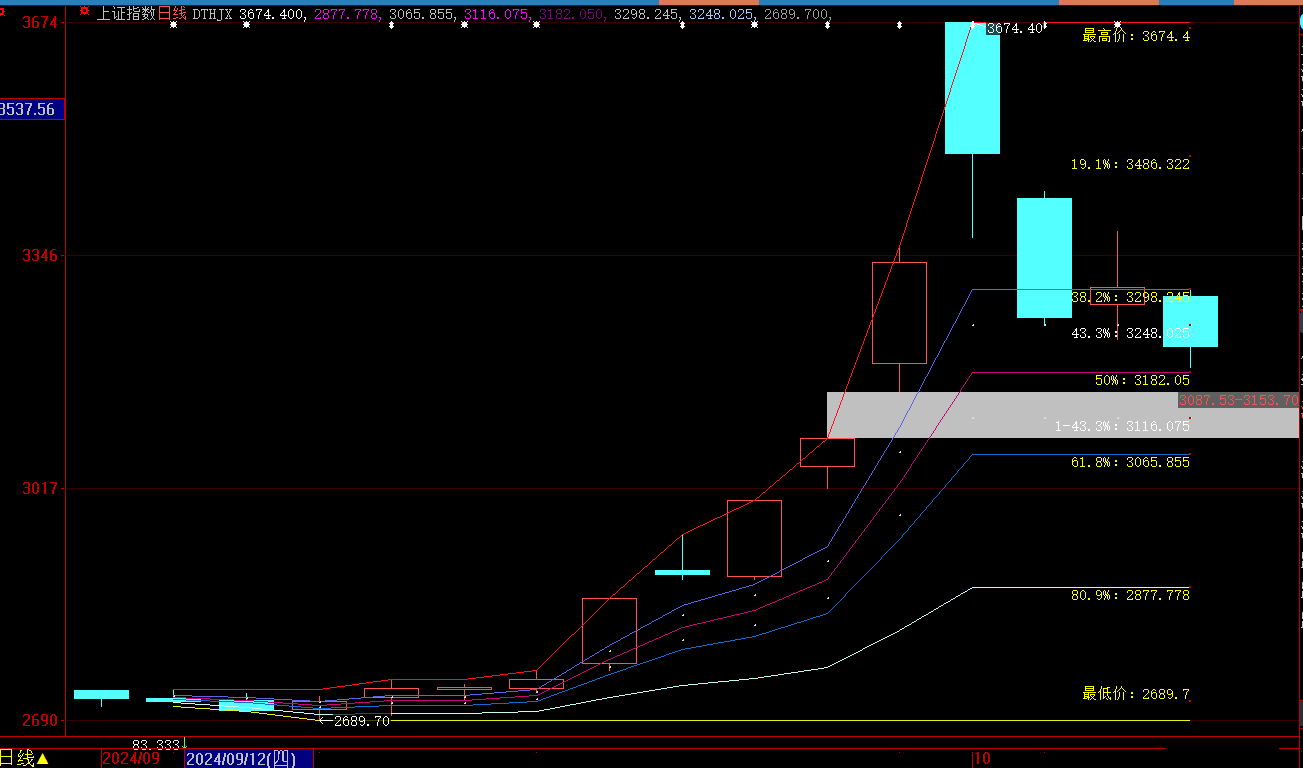Open the 日线▲ period selector at bottom-left

tap(25, 759)
